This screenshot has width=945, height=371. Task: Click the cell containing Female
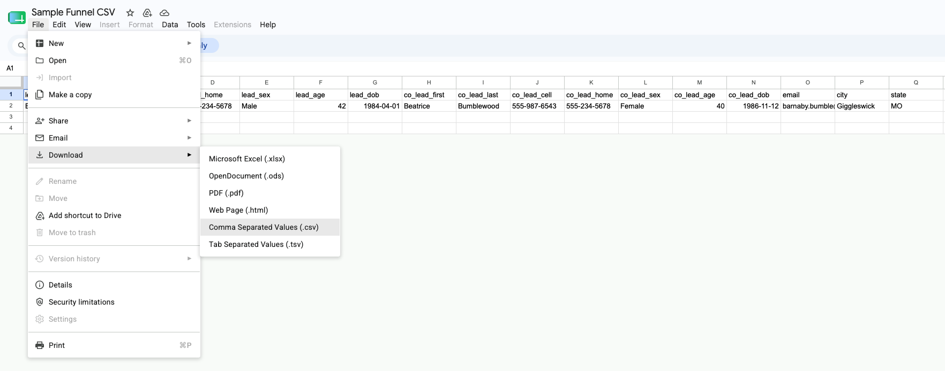[645, 106]
